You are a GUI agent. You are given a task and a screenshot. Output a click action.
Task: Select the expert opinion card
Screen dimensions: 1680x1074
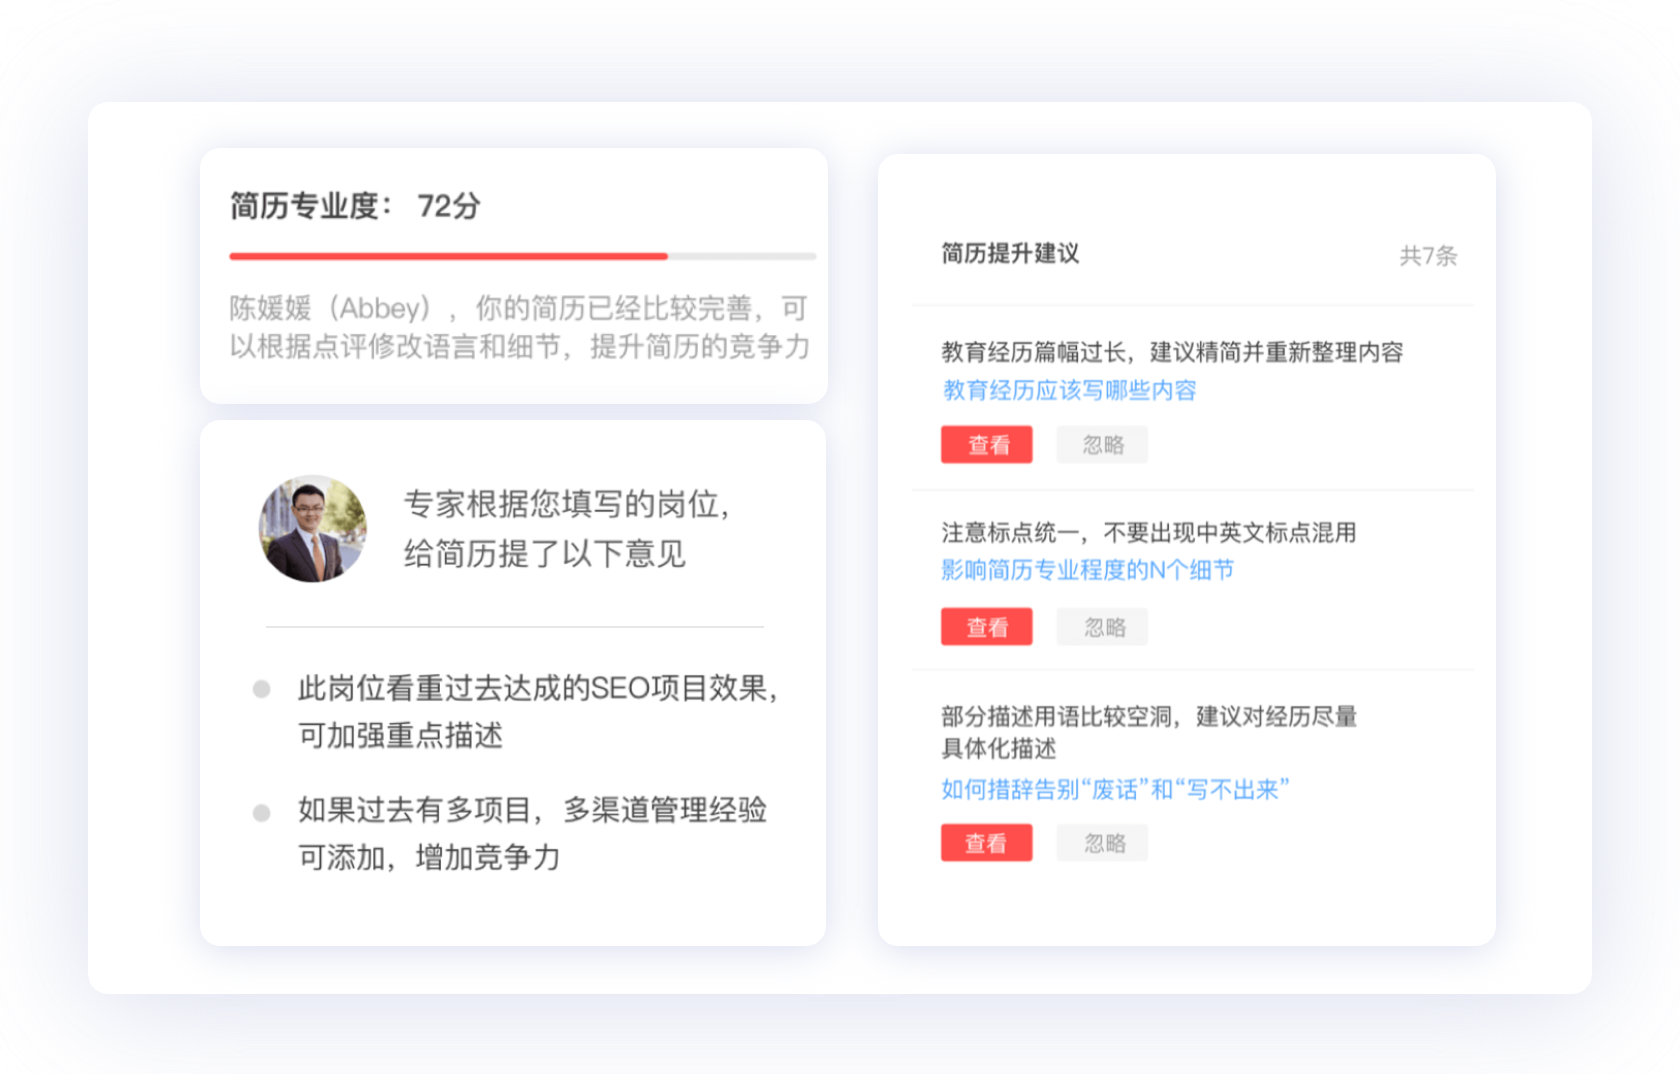click(513, 685)
